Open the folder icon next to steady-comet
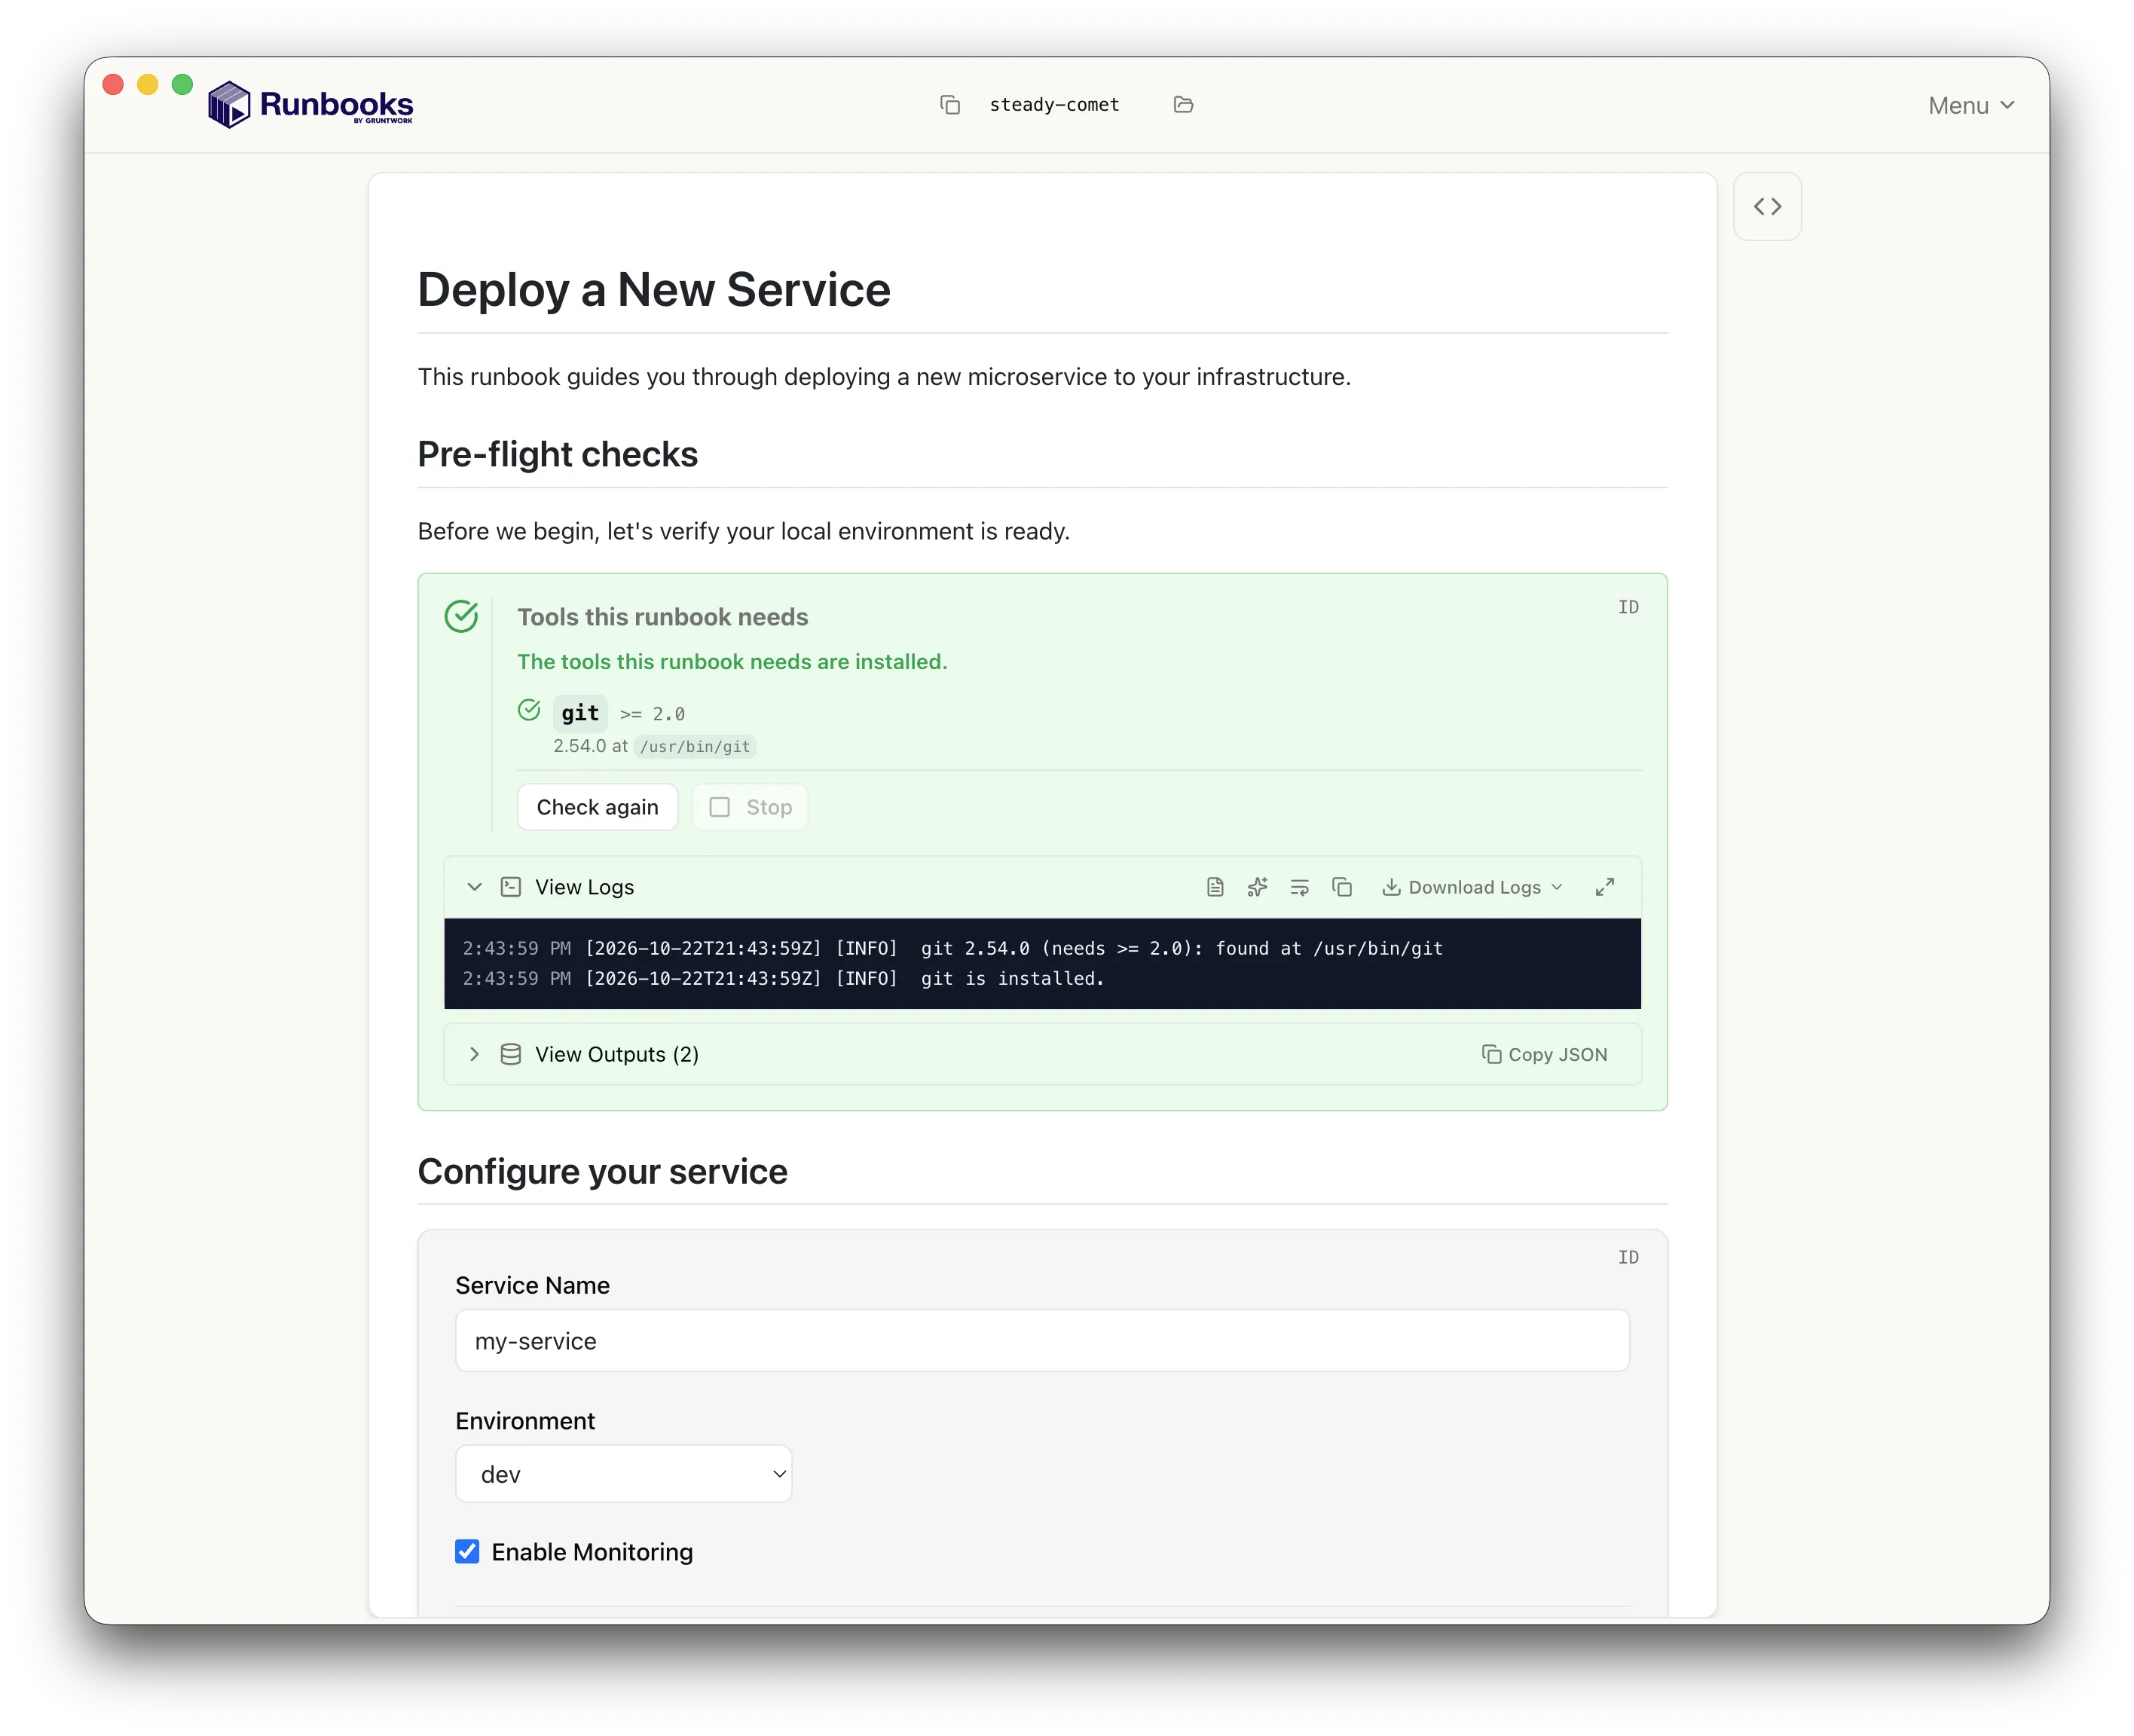The height and width of the screenshot is (1736, 2134). coord(1183,105)
